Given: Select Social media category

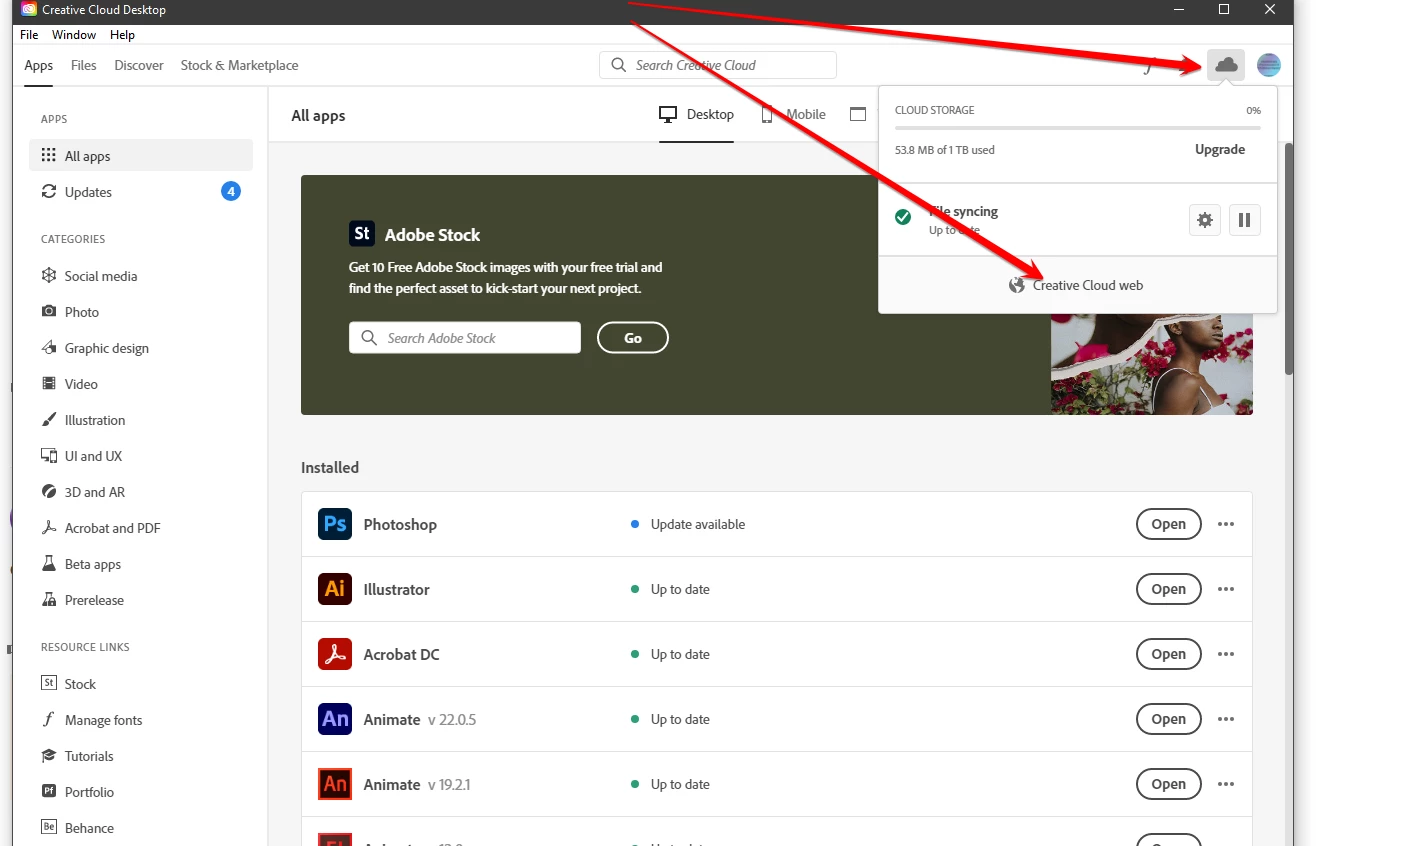Looking at the screenshot, I should [141, 276].
